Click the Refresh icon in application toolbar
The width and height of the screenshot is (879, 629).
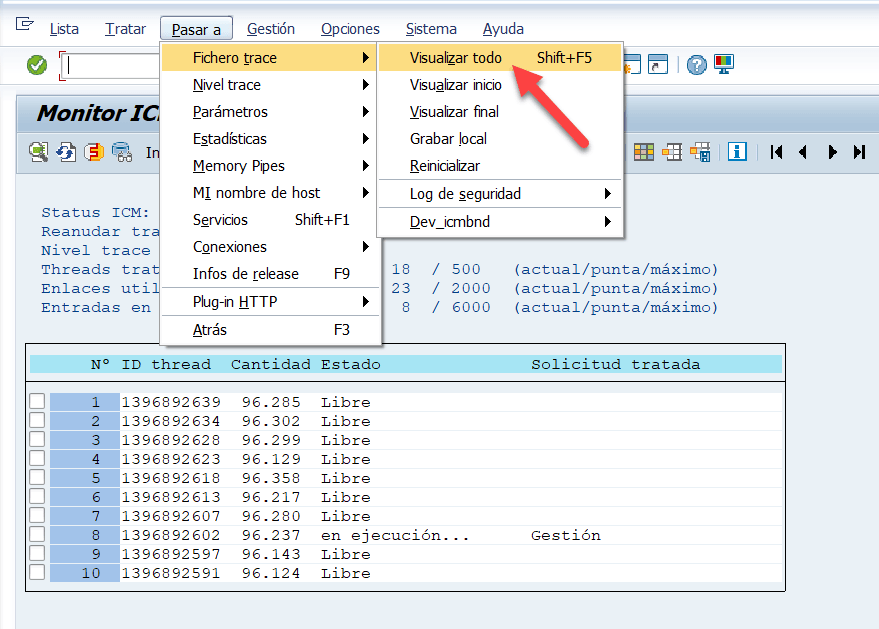(x=66, y=152)
